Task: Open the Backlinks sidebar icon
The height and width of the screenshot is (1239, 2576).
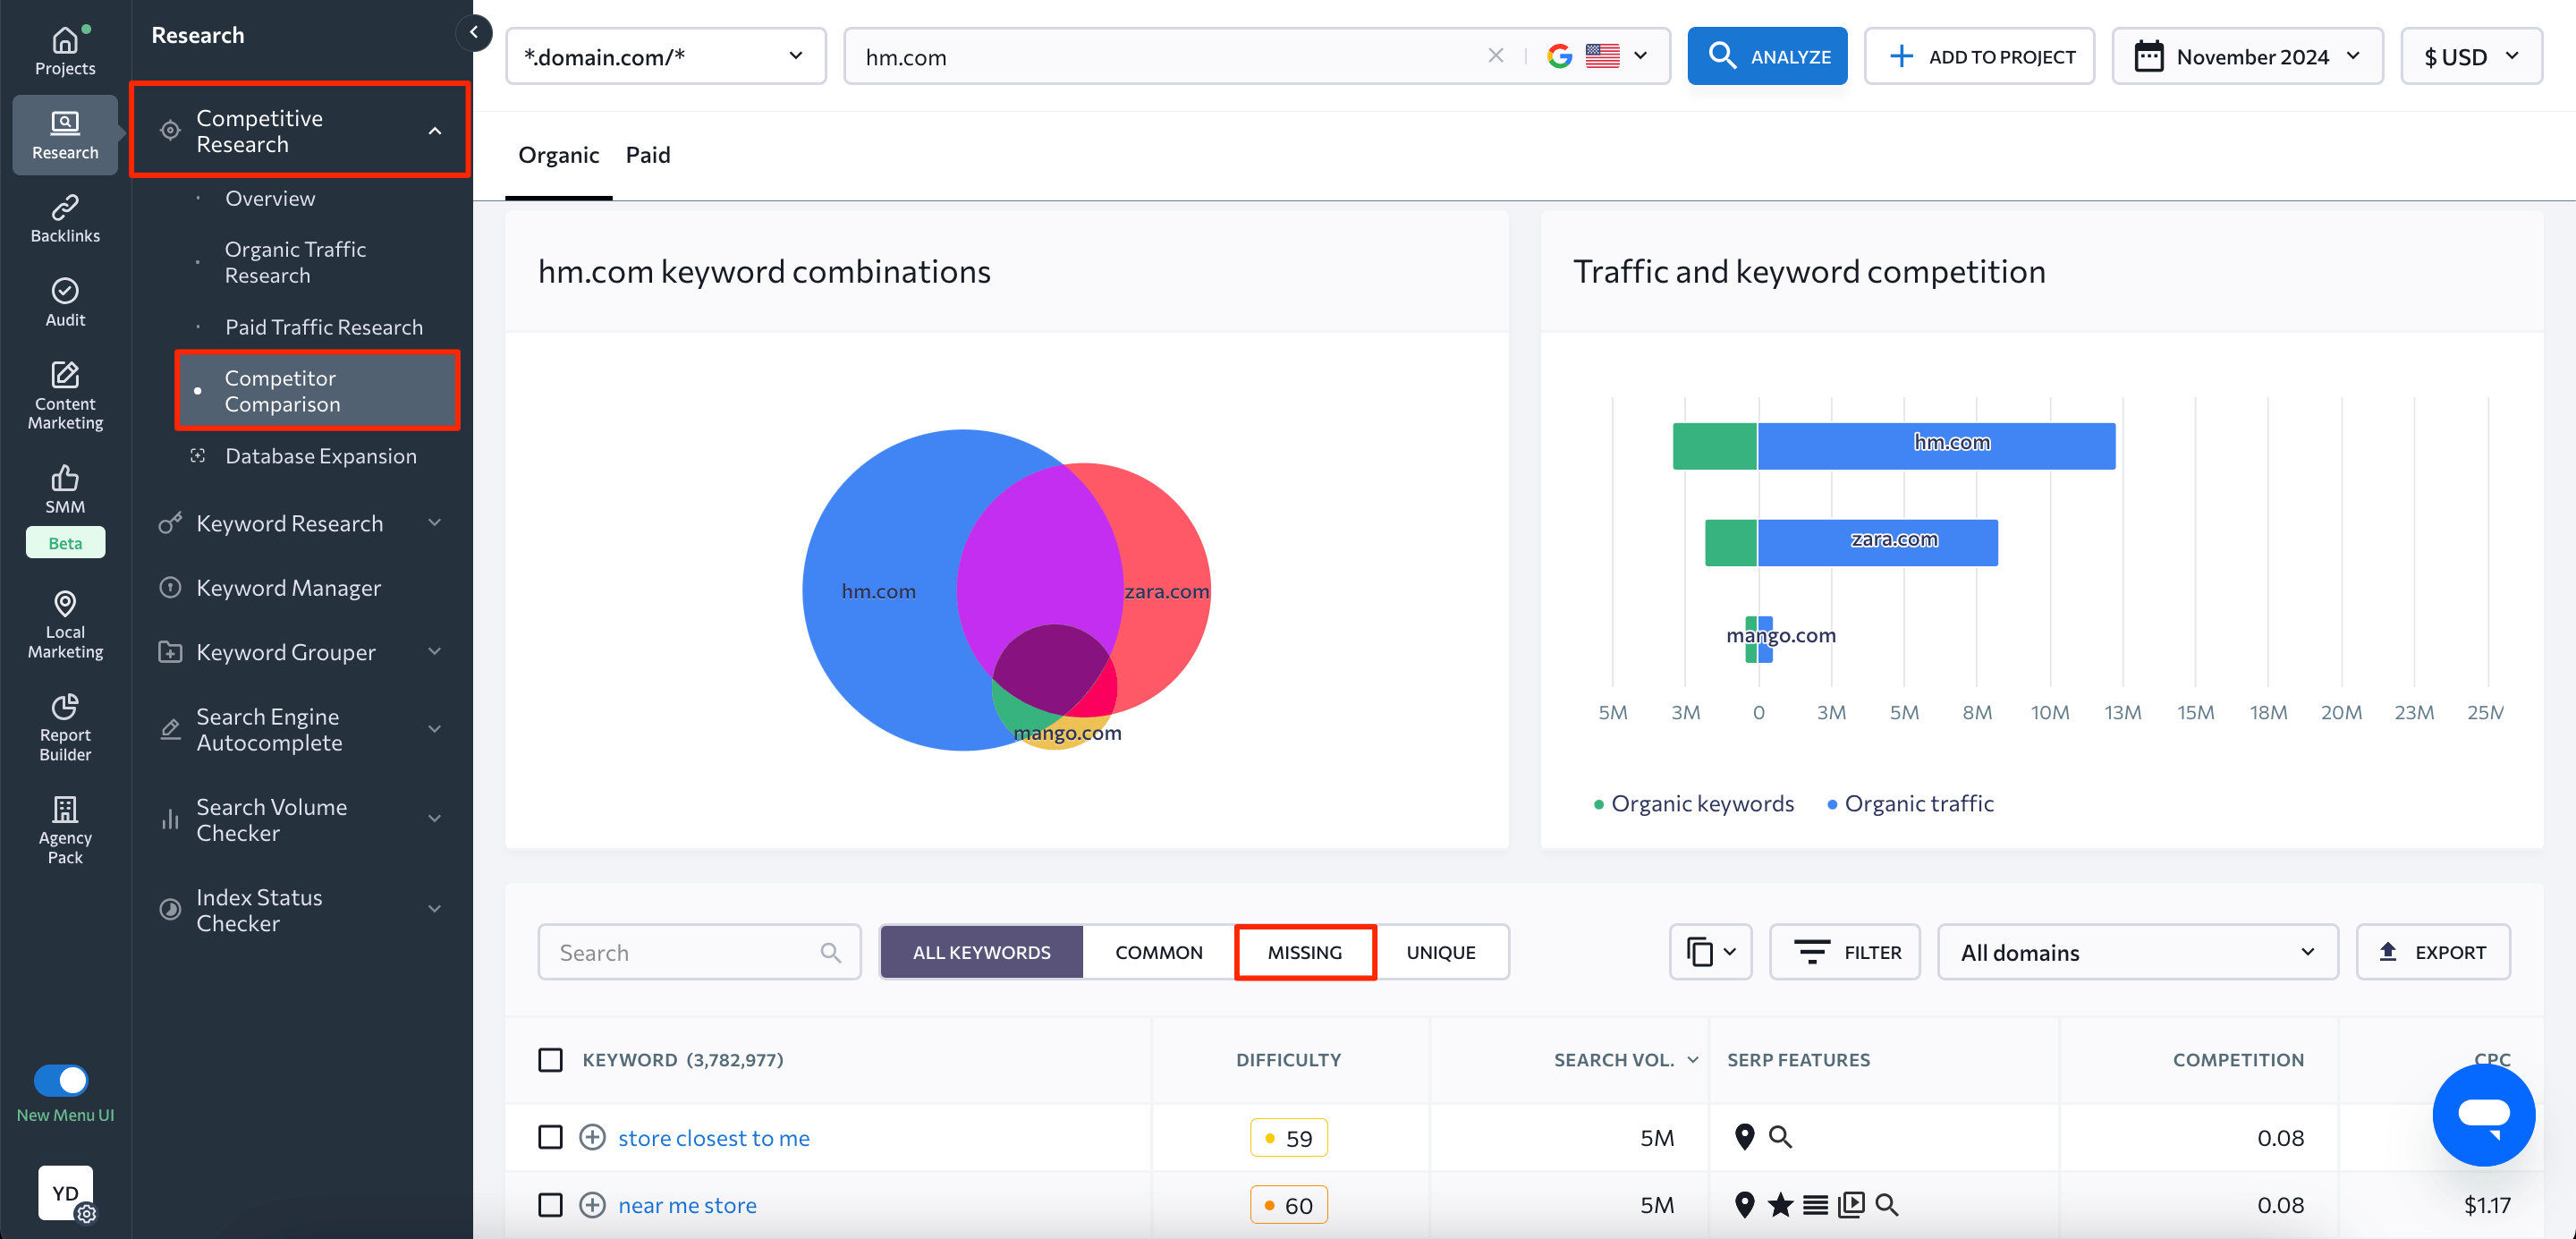Action: [x=65, y=218]
